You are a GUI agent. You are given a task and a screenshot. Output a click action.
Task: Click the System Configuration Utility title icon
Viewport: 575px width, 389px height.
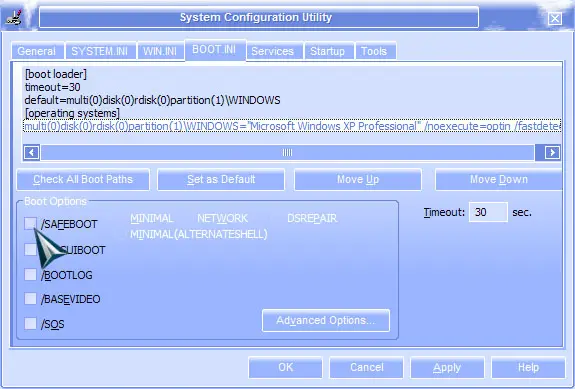[x=14, y=18]
